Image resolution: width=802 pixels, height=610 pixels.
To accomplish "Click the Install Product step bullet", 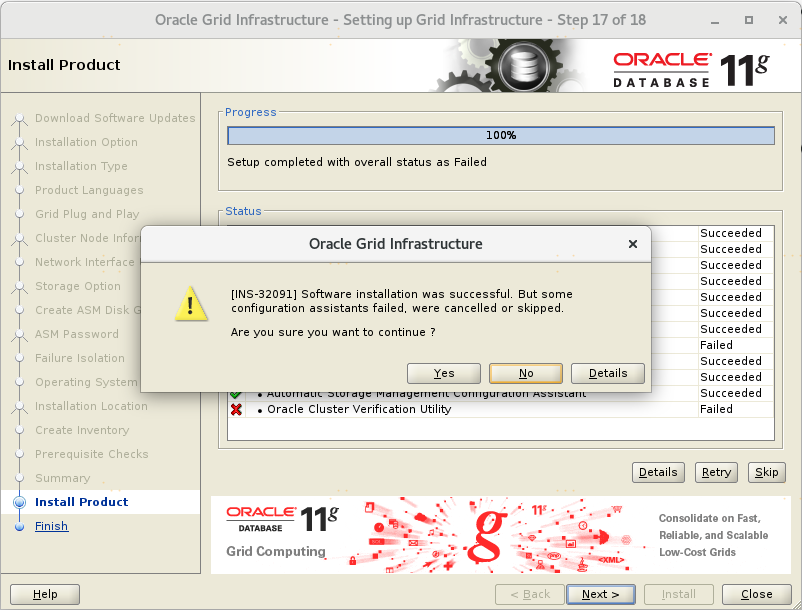I will pyautogui.click(x=19, y=502).
